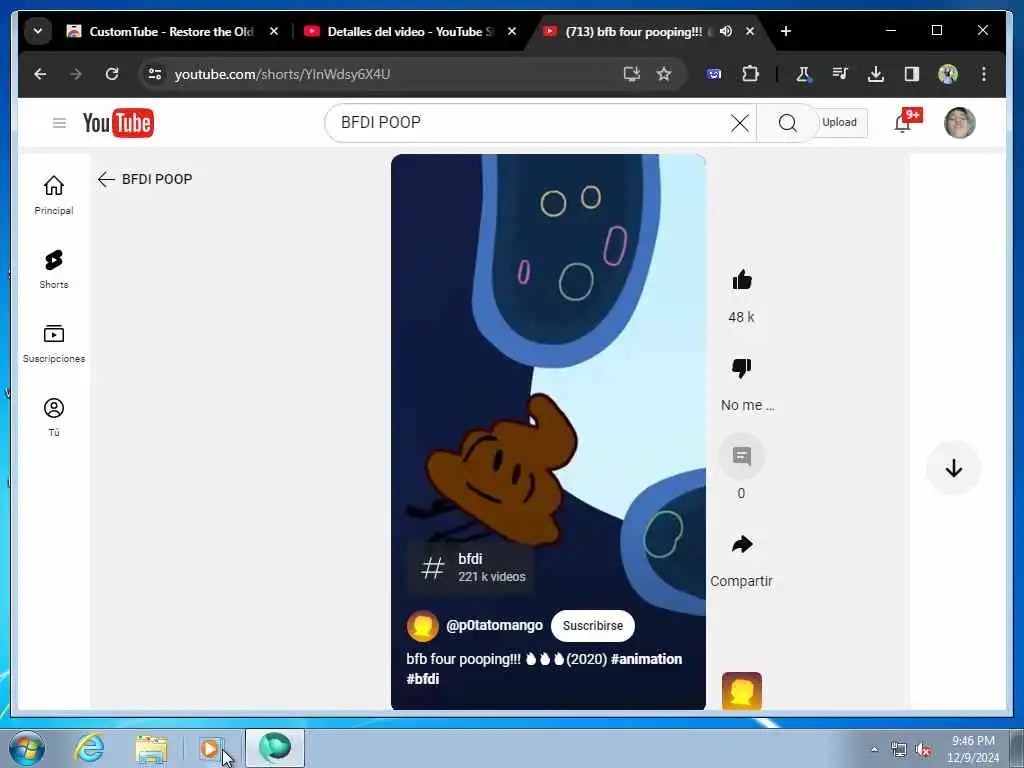The height and width of the screenshot is (768, 1024).
Task: Reload the current page
Action: [112, 74]
